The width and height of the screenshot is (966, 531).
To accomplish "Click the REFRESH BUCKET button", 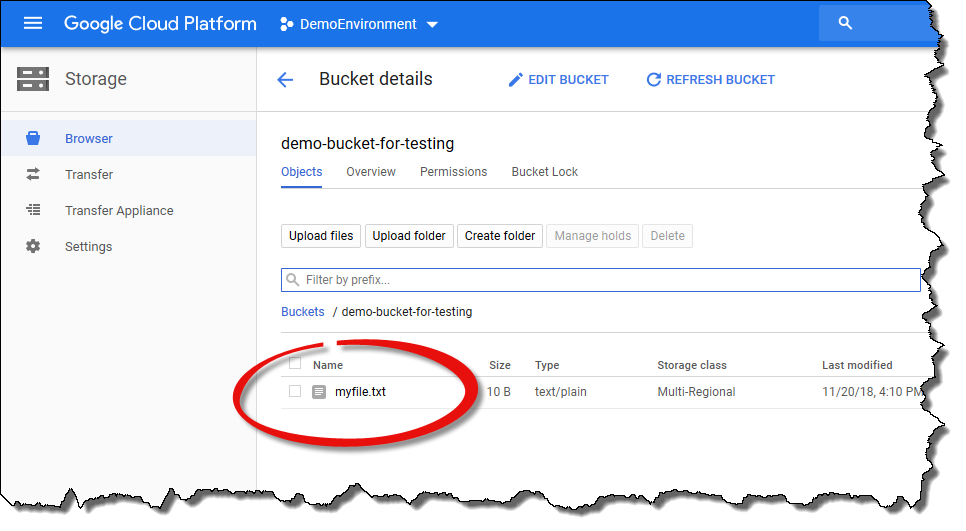I will pyautogui.click(x=710, y=80).
